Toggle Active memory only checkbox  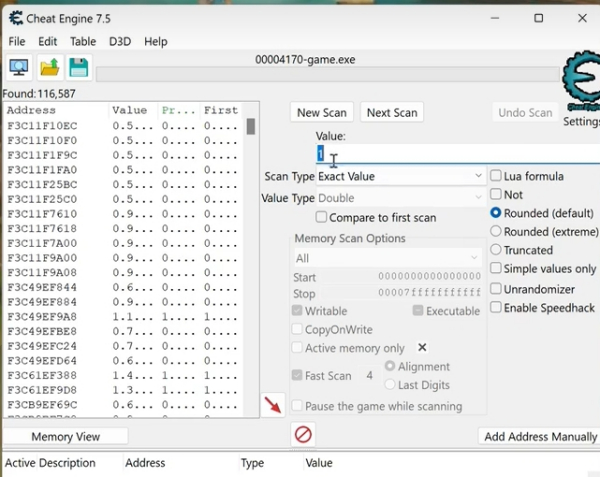(297, 347)
